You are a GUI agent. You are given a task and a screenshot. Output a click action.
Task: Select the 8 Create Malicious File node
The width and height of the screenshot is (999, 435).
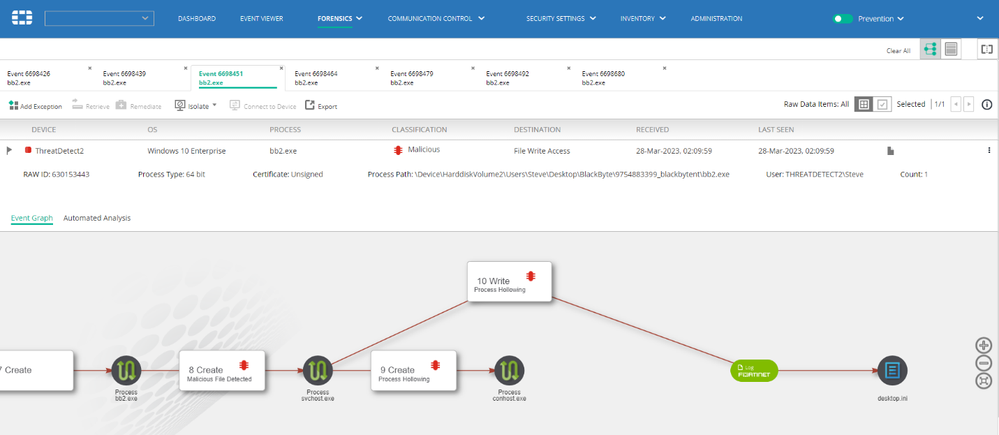pyautogui.click(x=222, y=370)
